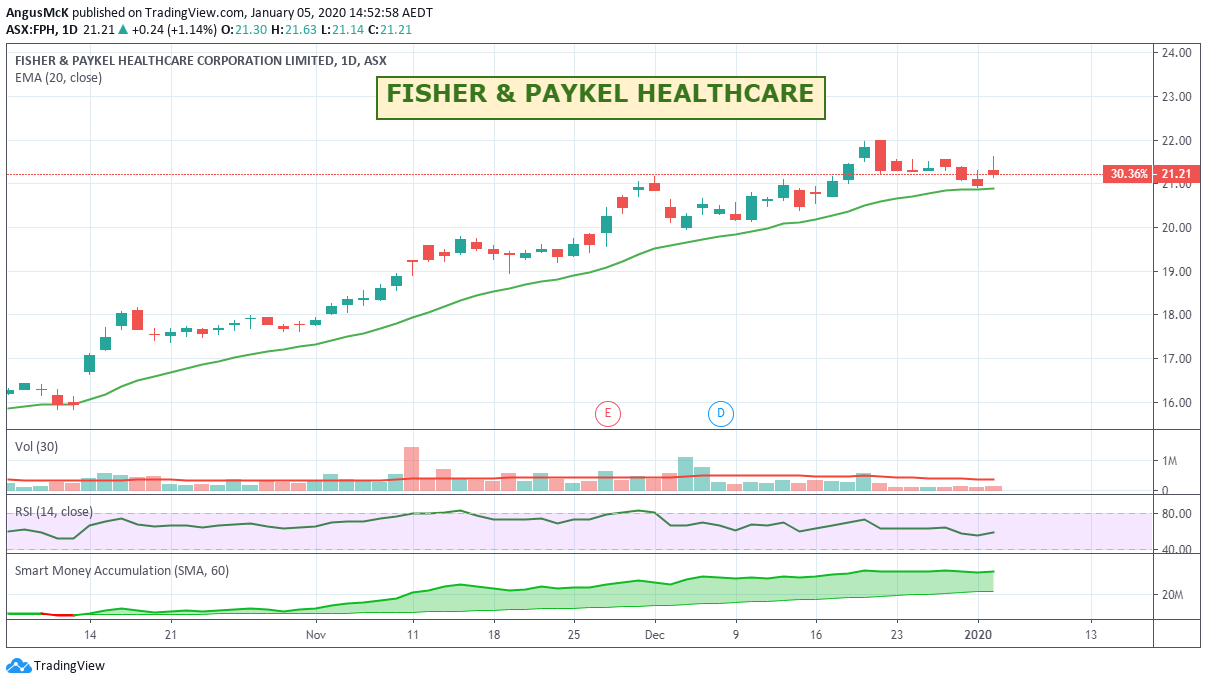Select the FISHER & PAYKEL HEALTHCARE title box

coord(600,97)
